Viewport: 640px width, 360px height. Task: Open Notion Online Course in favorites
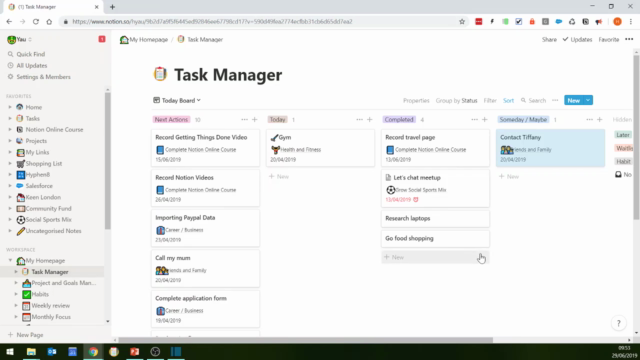coord(54,129)
